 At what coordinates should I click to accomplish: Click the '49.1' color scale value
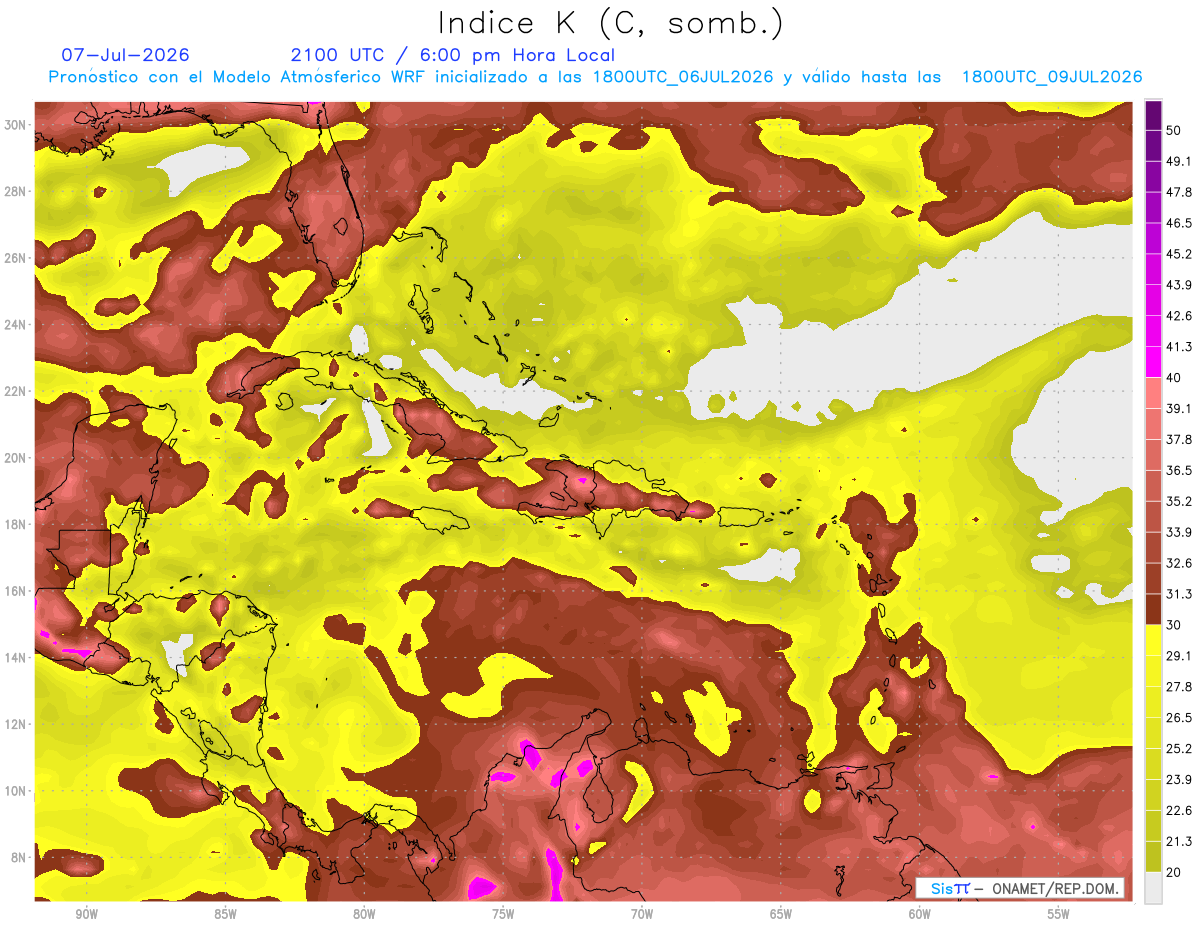pyautogui.click(x=1178, y=161)
